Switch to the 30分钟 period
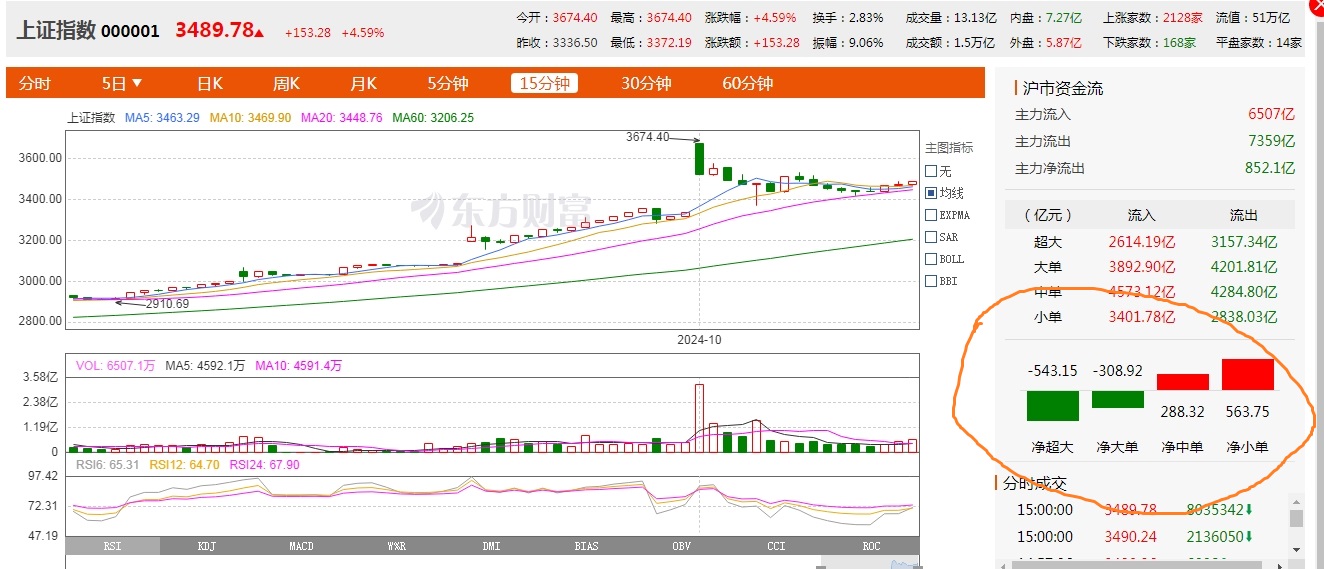 [646, 83]
